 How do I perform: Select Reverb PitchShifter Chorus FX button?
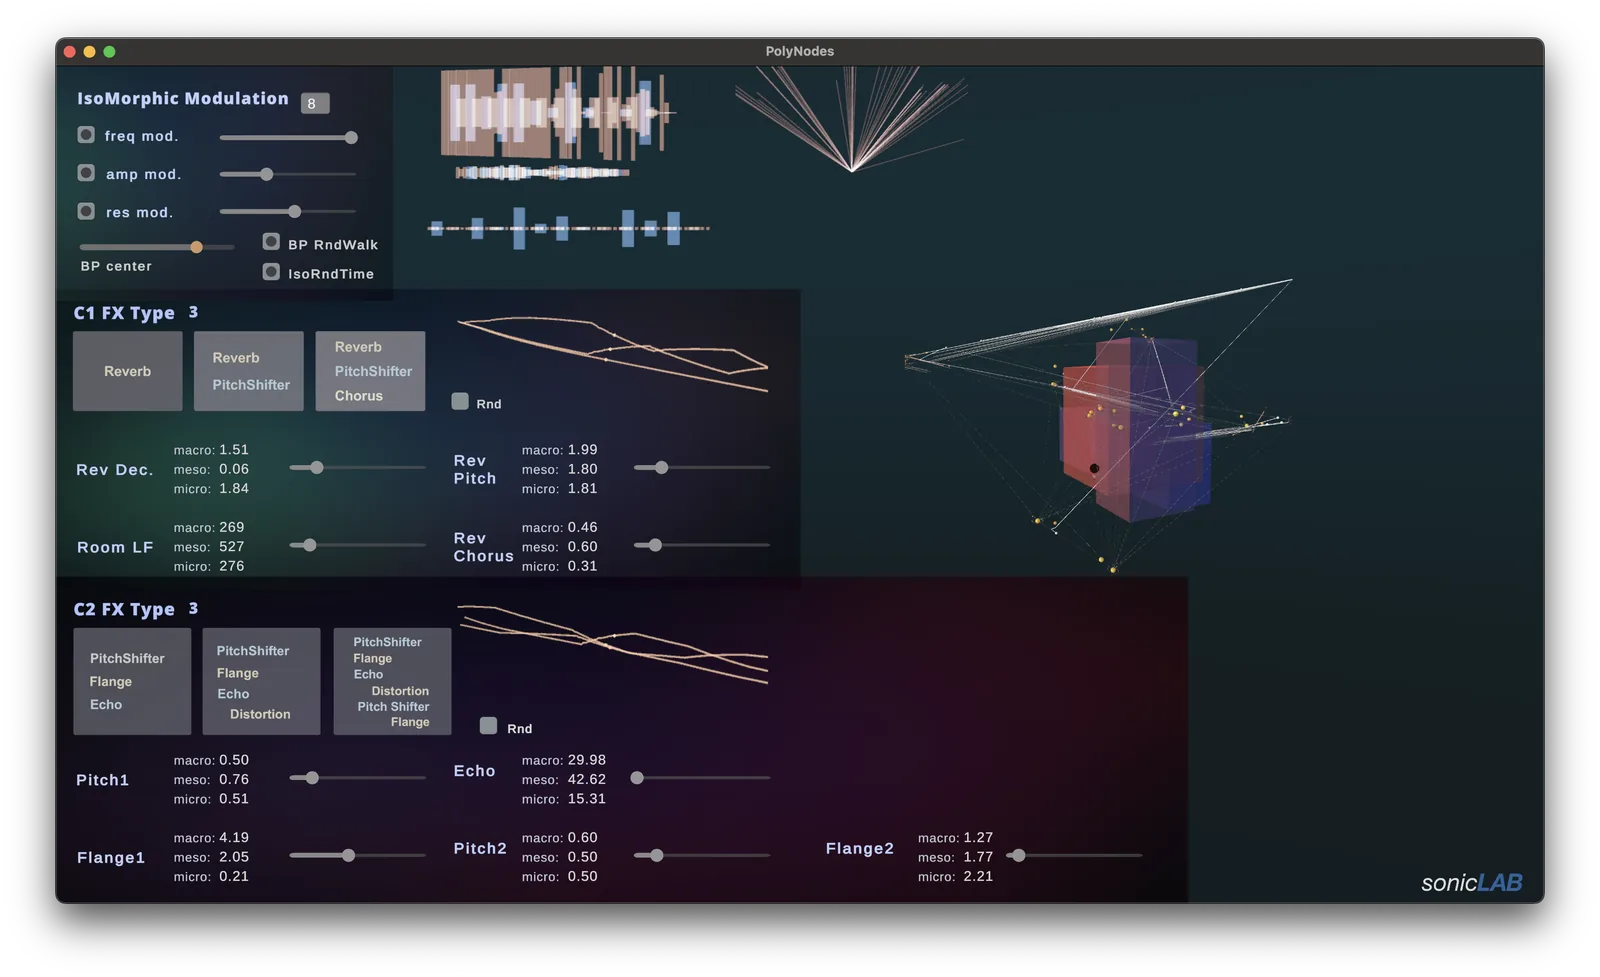371,371
